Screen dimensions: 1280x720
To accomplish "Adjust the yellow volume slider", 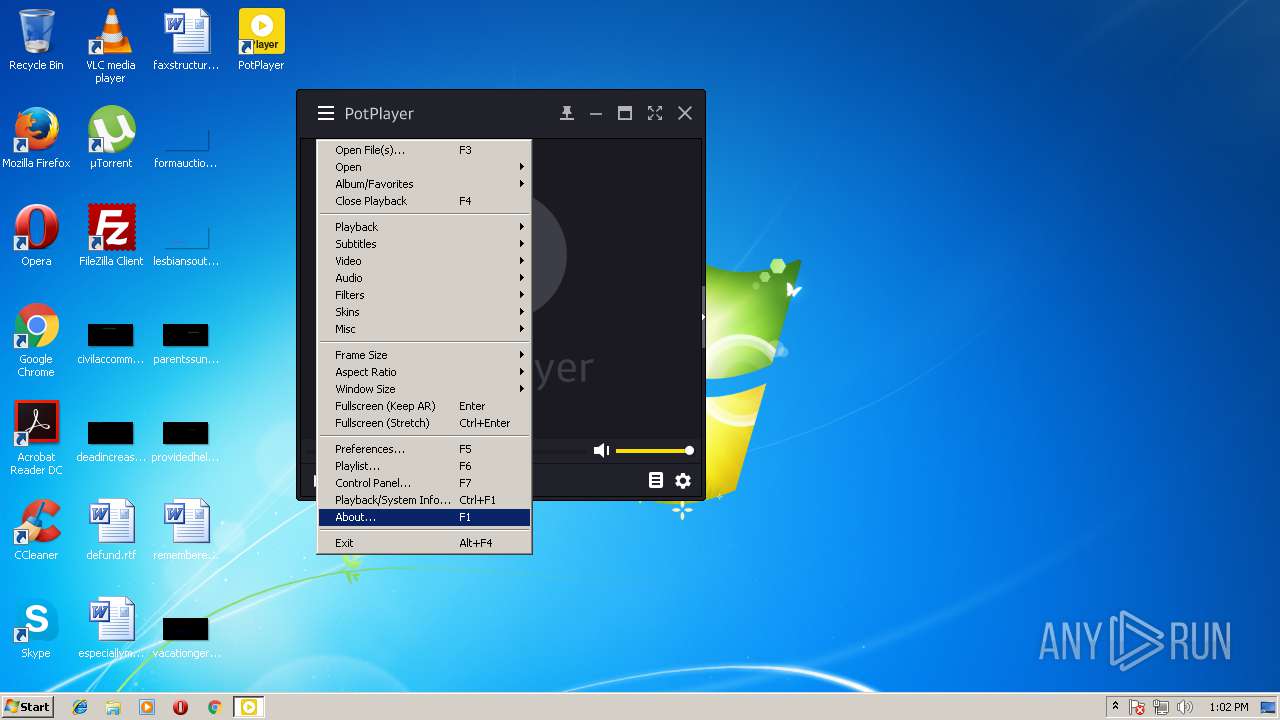I will coord(654,451).
